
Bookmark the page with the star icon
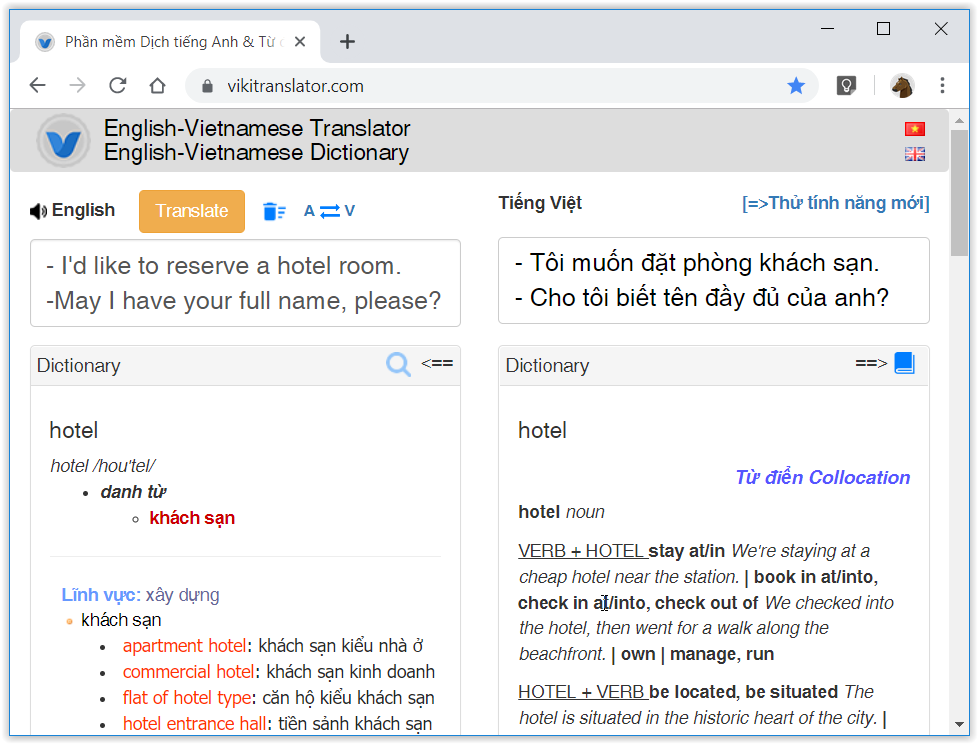[796, 85]
